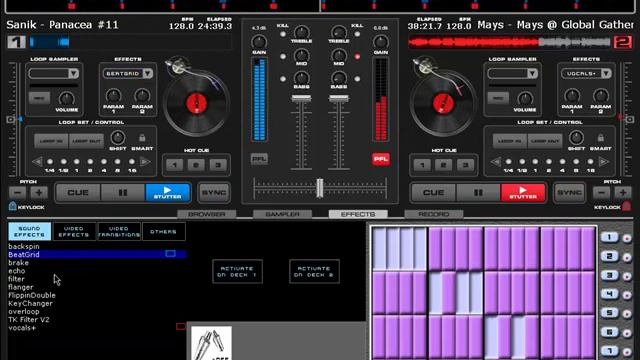640x360 pixels.
Task: Click the crossfader slider handle
Action: coord(320,188)
